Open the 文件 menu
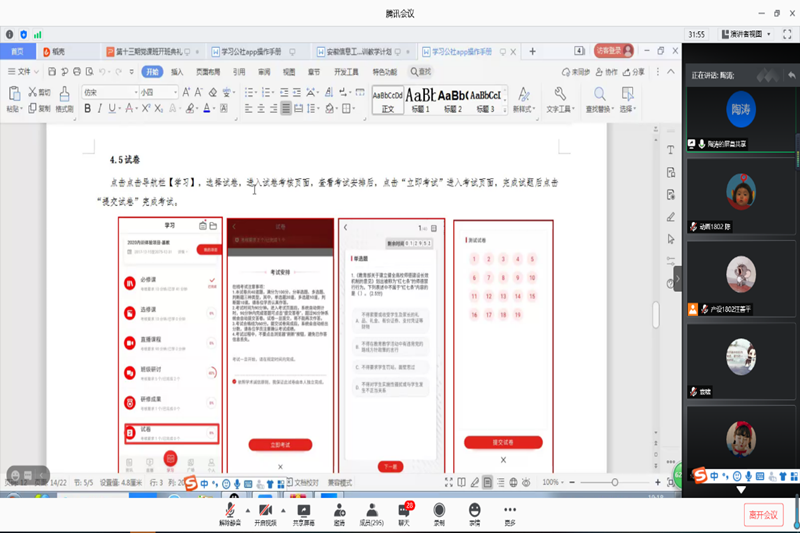This screenshot has height=533, width=800. pyautogui.click(x=22, y=72)
